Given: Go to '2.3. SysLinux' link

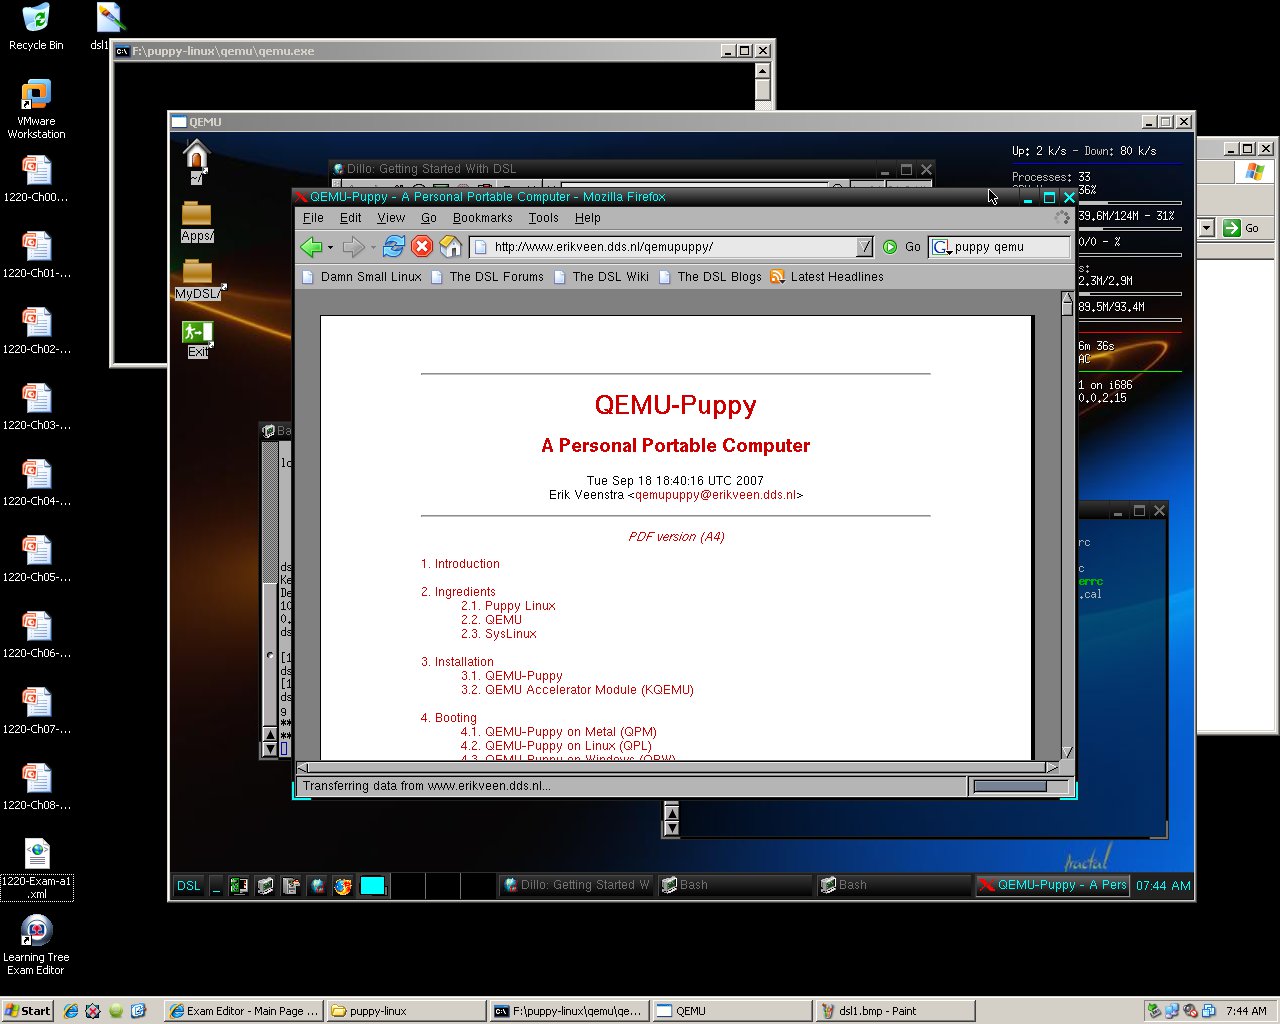Looking at the screenshot, I should click(x=498, y=634).
